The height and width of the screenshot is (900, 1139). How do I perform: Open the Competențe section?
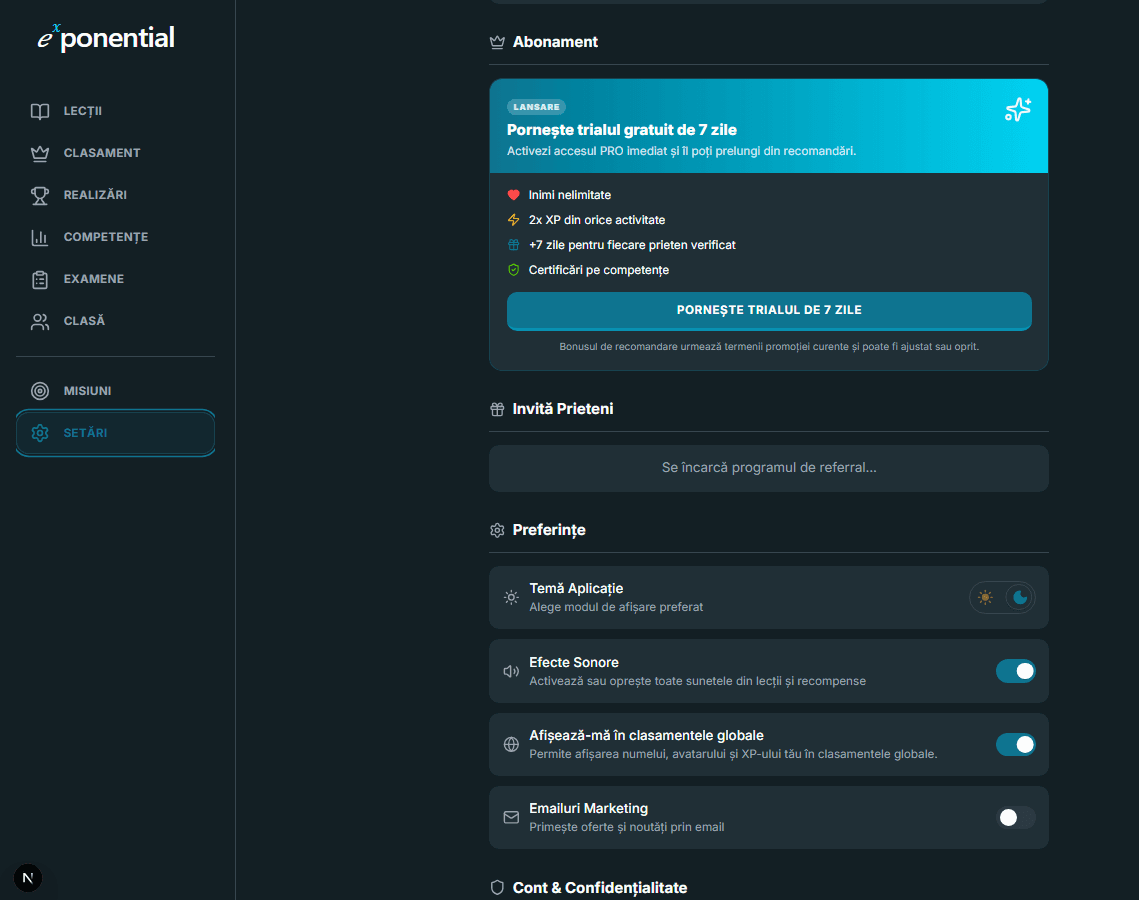pyautogui.click(x=115, y=238)
